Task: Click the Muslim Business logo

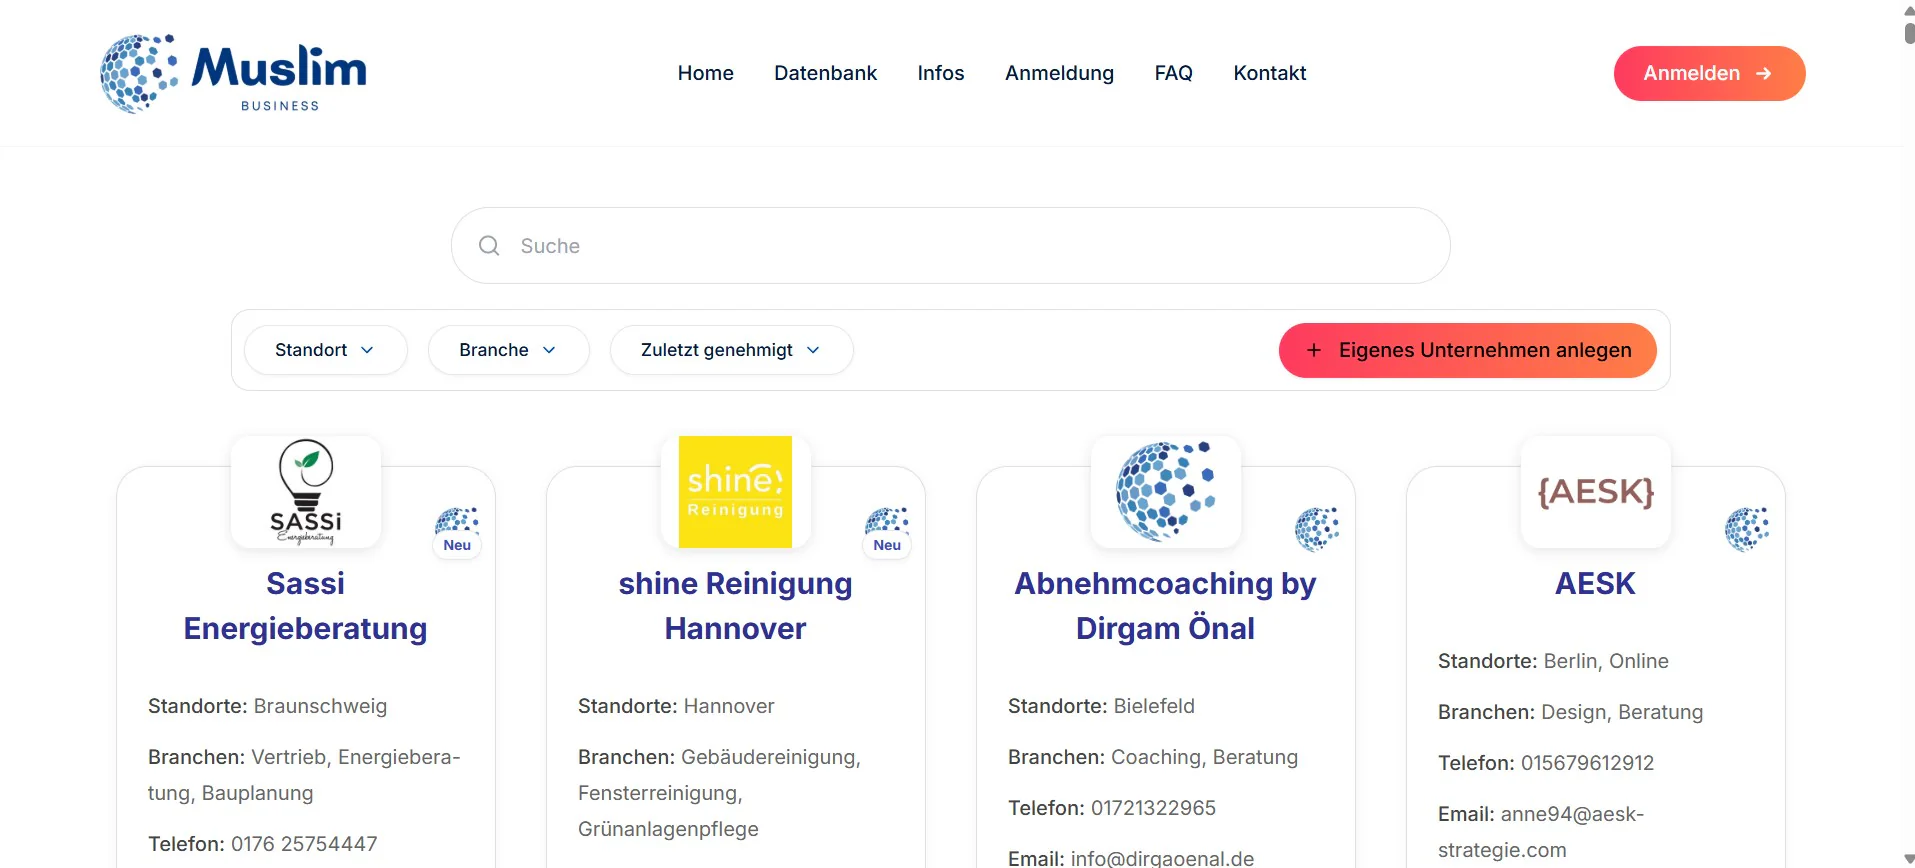Action: [x=233, y=74]
